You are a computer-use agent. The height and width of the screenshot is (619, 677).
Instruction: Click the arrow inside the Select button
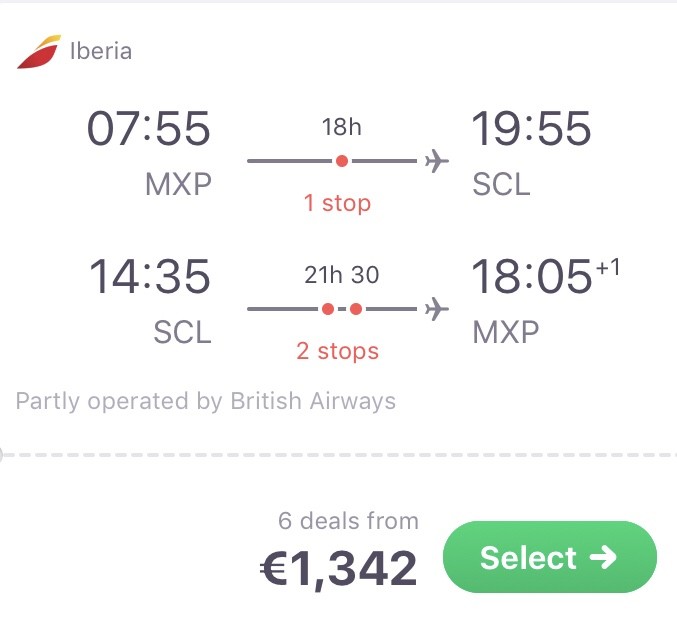603,557
